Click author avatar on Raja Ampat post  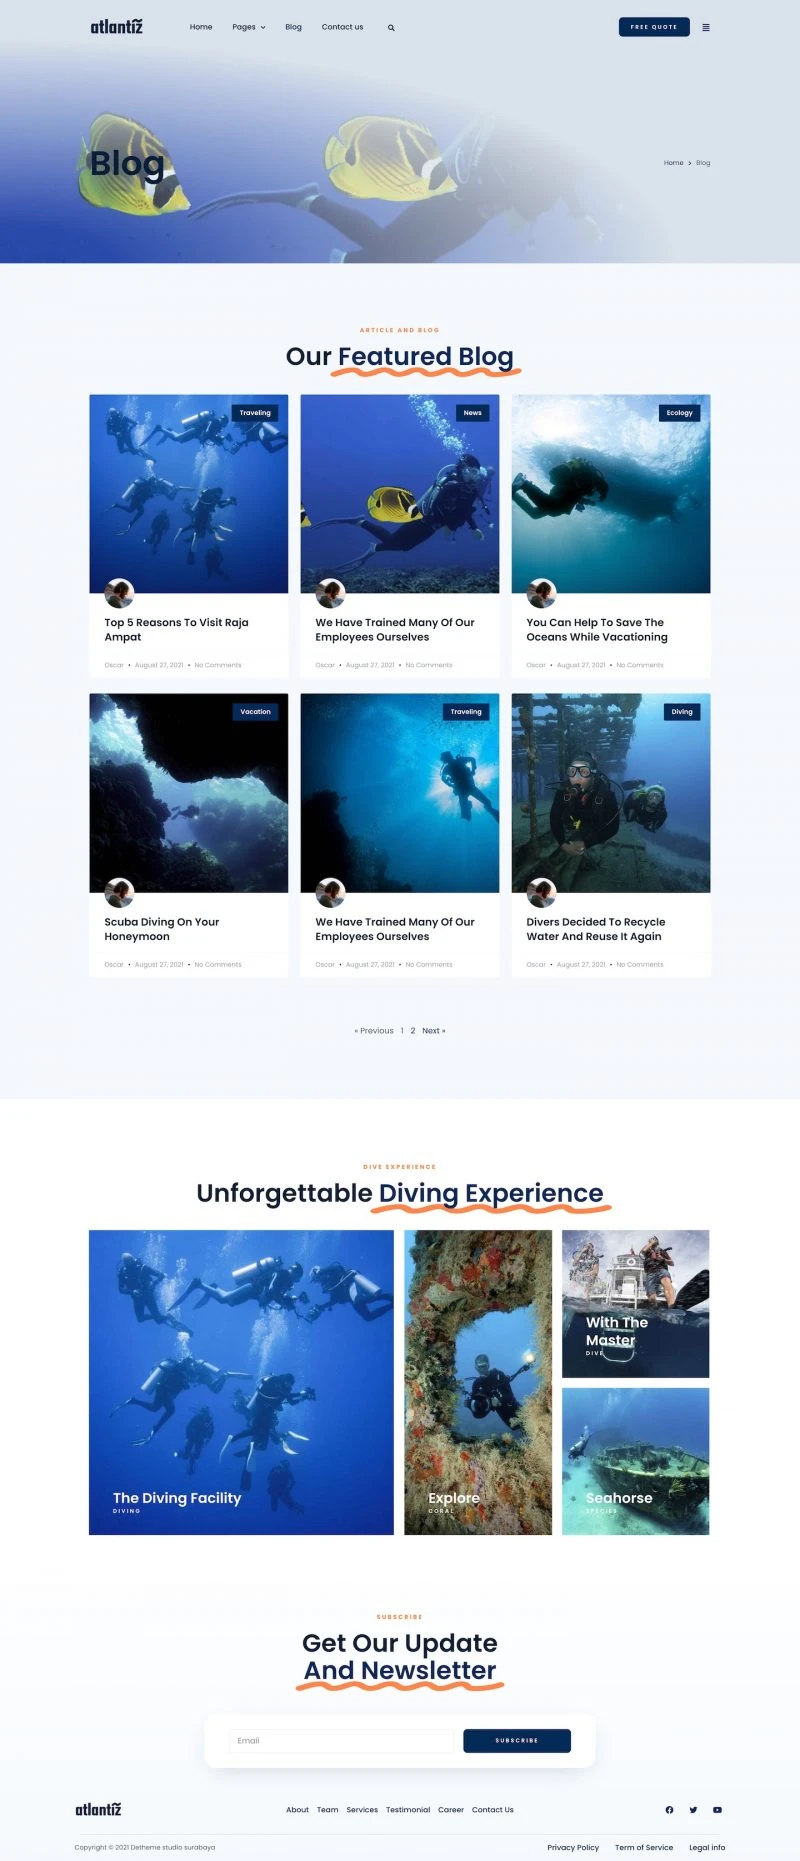tap(119, 593)
